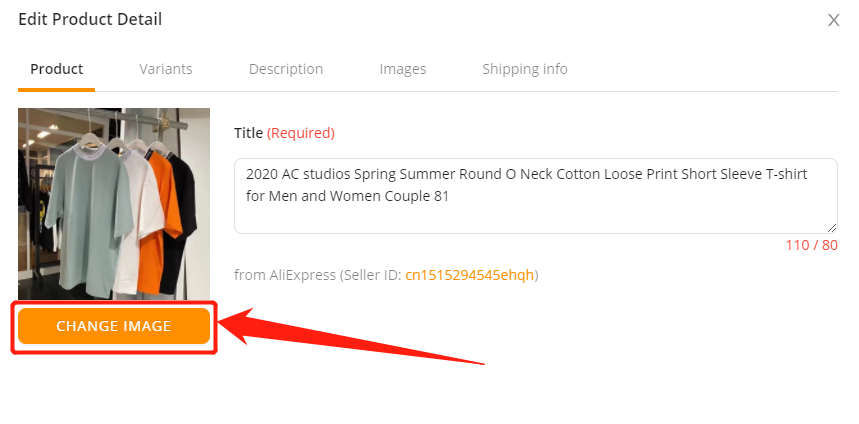Place cursor after 'Couple 81' in title
The height and width of the screenshot is (424, 859).
tap(450, 196)
